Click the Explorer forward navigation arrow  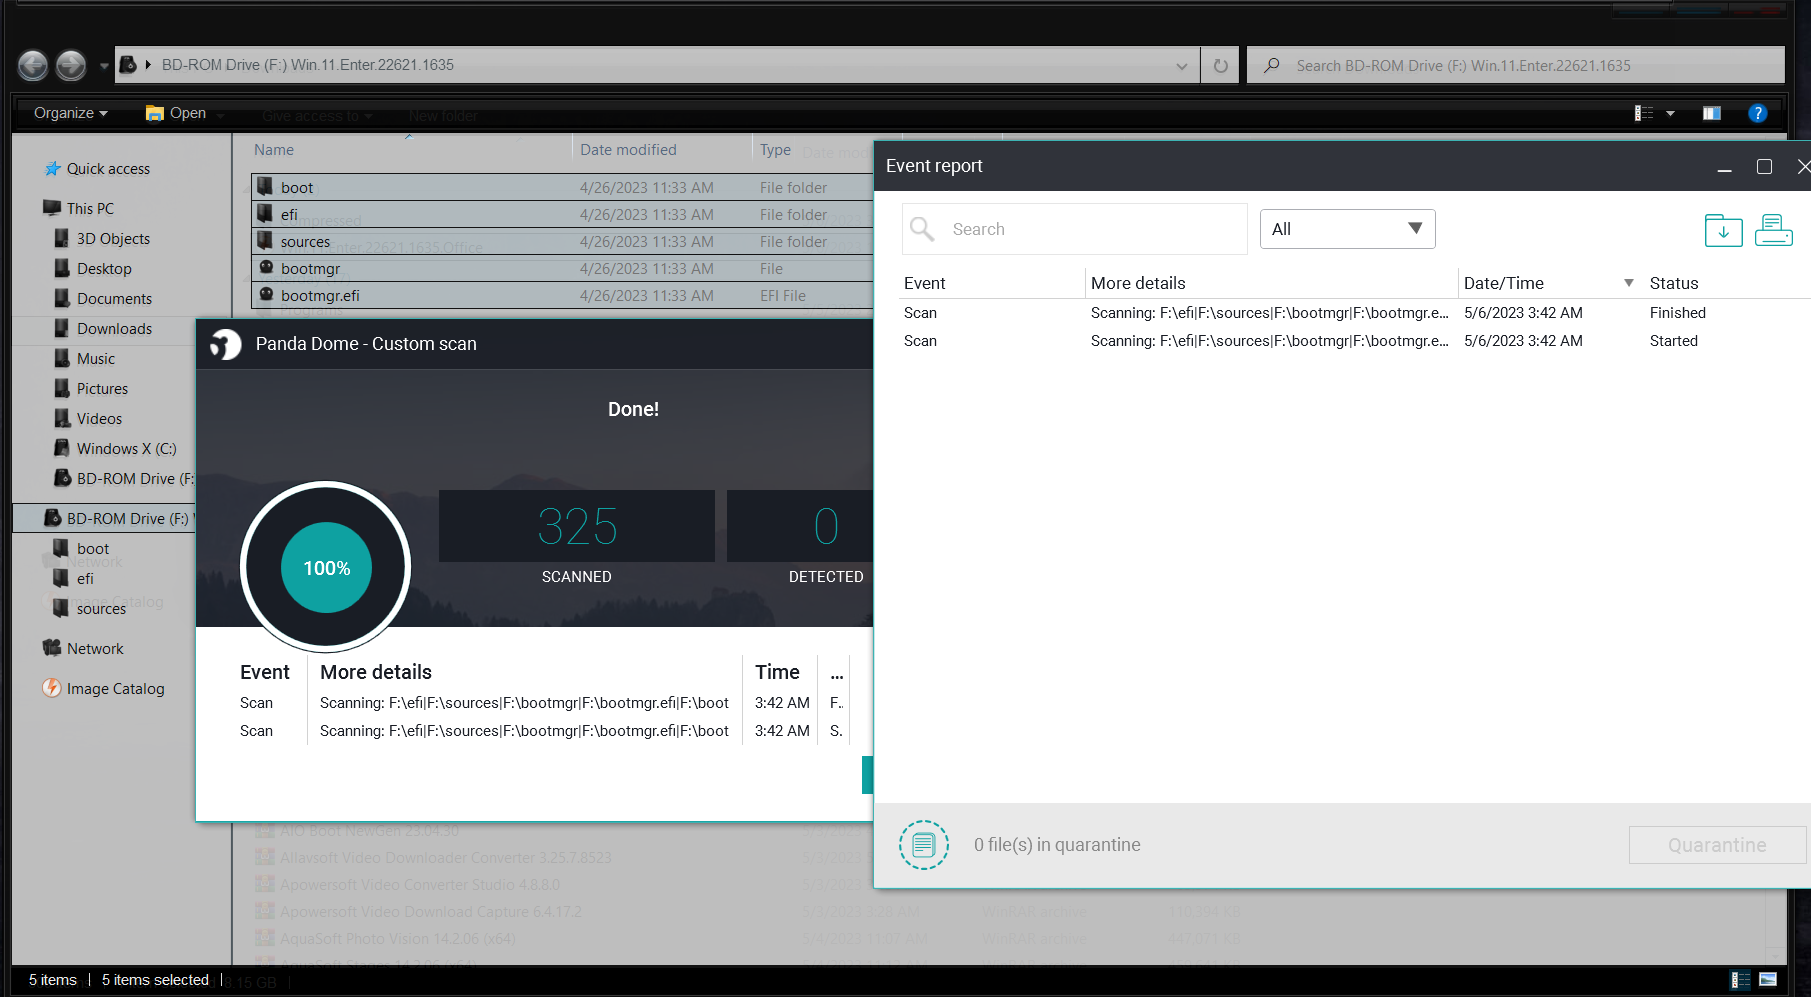click(x=71, y=66)
